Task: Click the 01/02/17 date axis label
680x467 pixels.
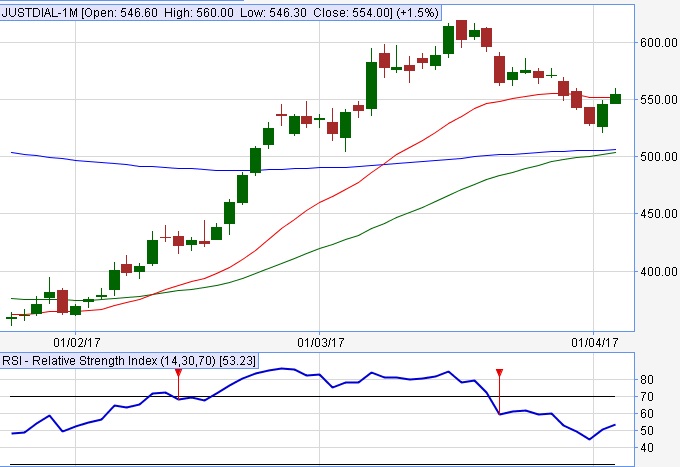Action: (77, 343)
